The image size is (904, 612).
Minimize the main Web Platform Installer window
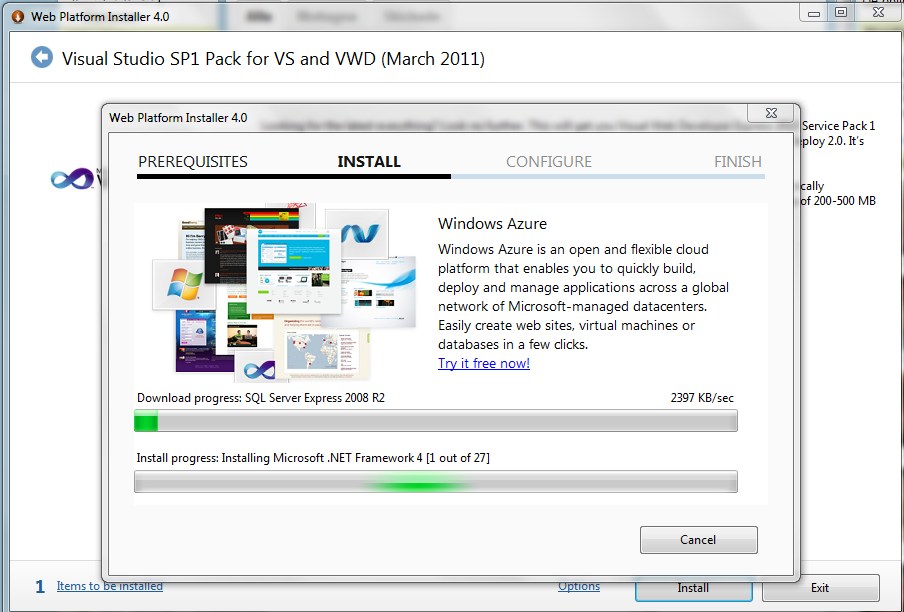[814, 13]
